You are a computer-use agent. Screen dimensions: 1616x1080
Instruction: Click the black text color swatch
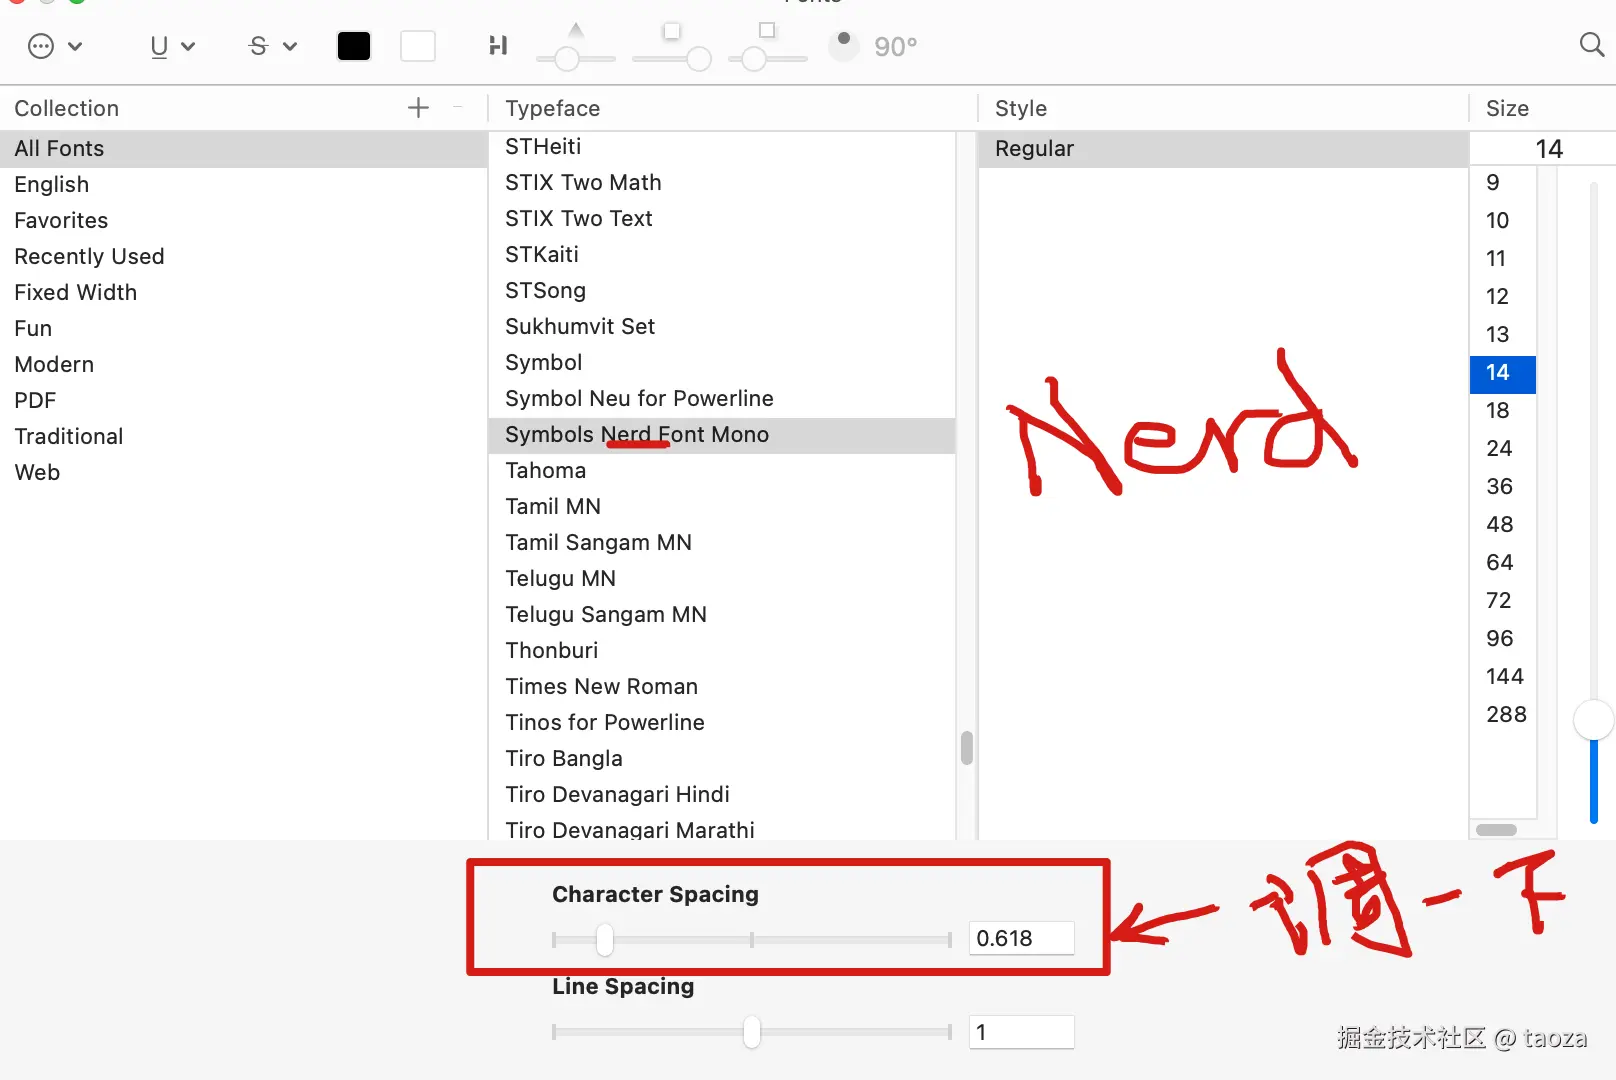(x=354, y=46)
